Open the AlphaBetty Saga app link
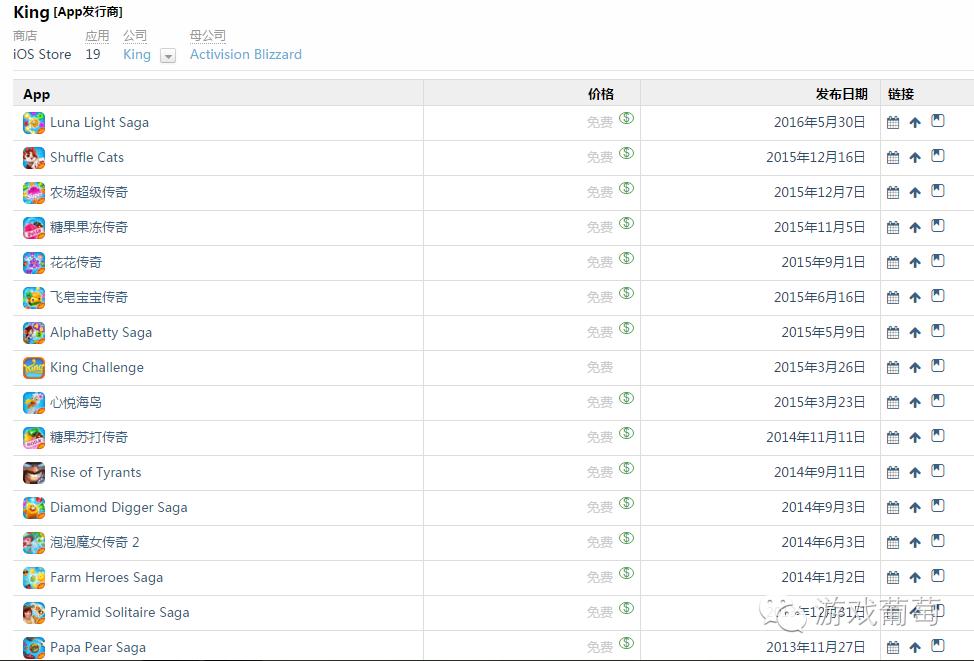 pos(101,332)
